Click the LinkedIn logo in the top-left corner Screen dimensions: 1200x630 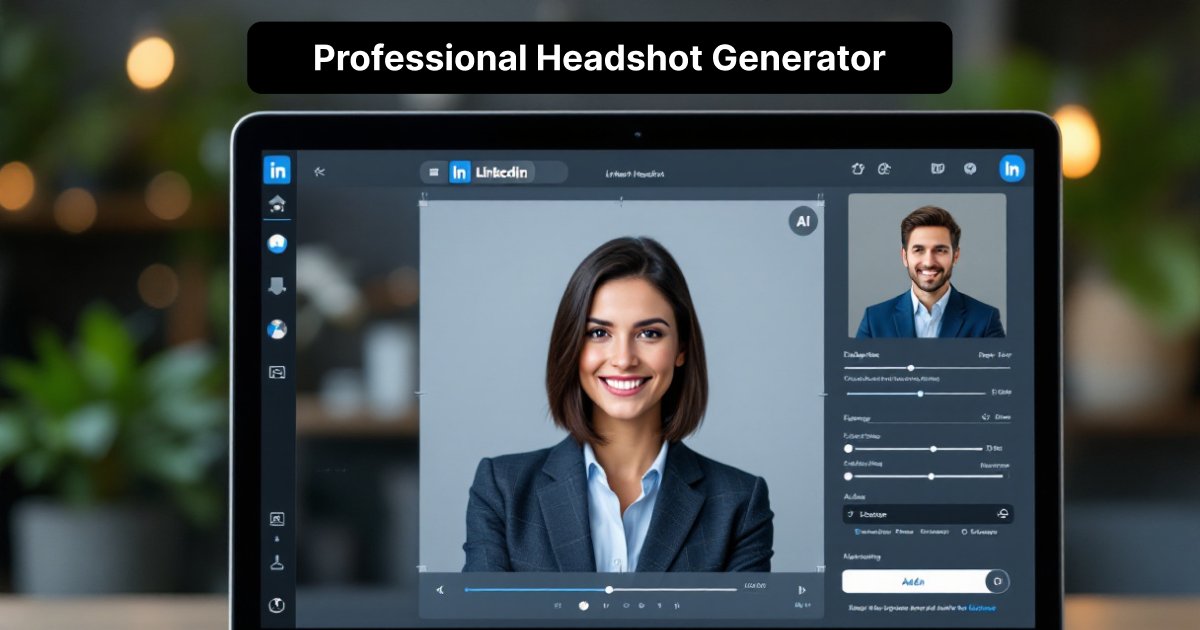[279, 170]
